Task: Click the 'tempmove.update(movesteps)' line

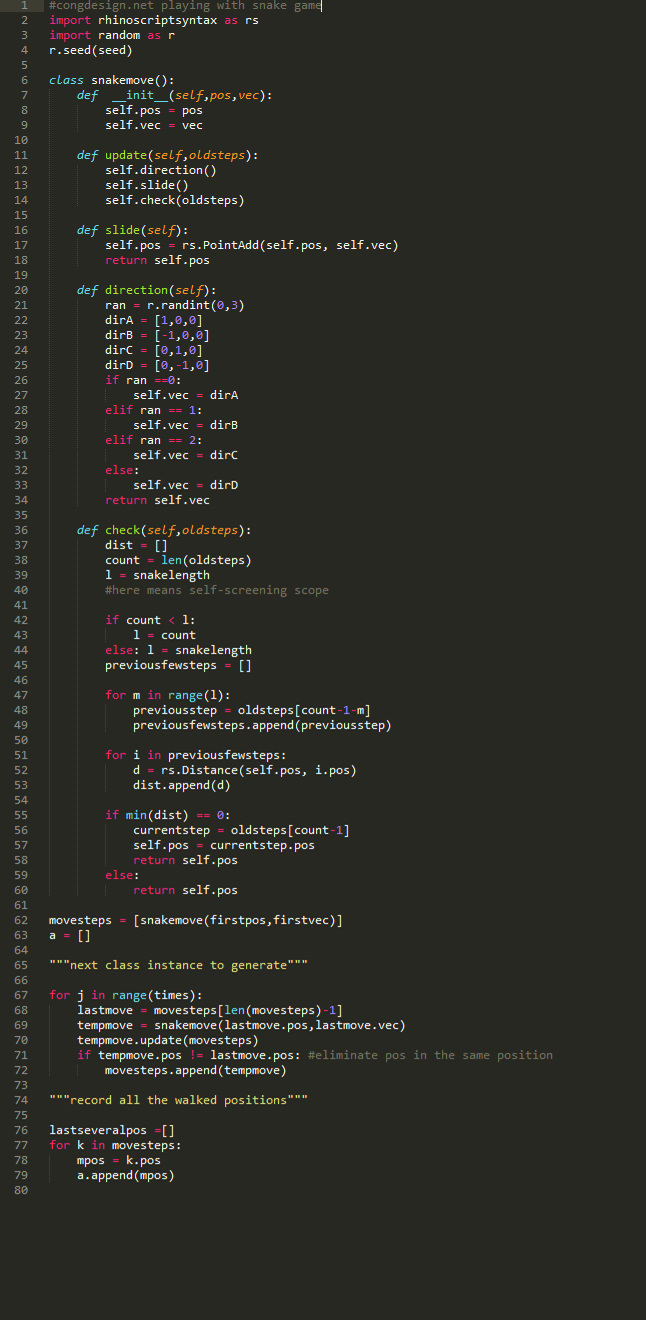Action: tap(168, 1040)
